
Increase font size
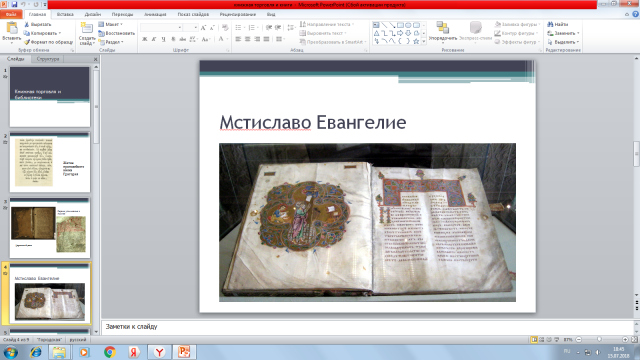coord(203,28)
